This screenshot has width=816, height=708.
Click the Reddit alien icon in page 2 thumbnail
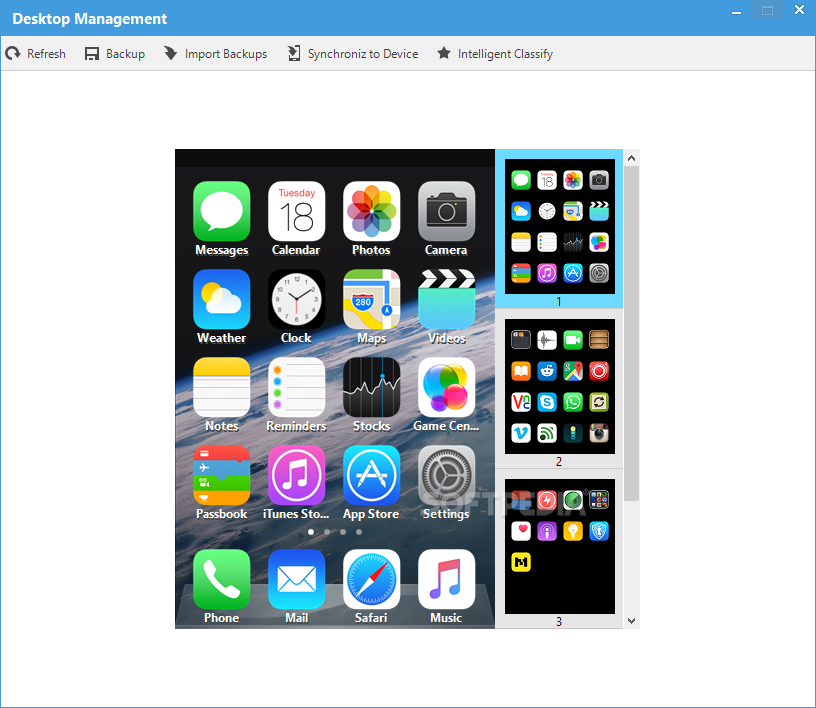pyautogui.click(x=547, y=371)
